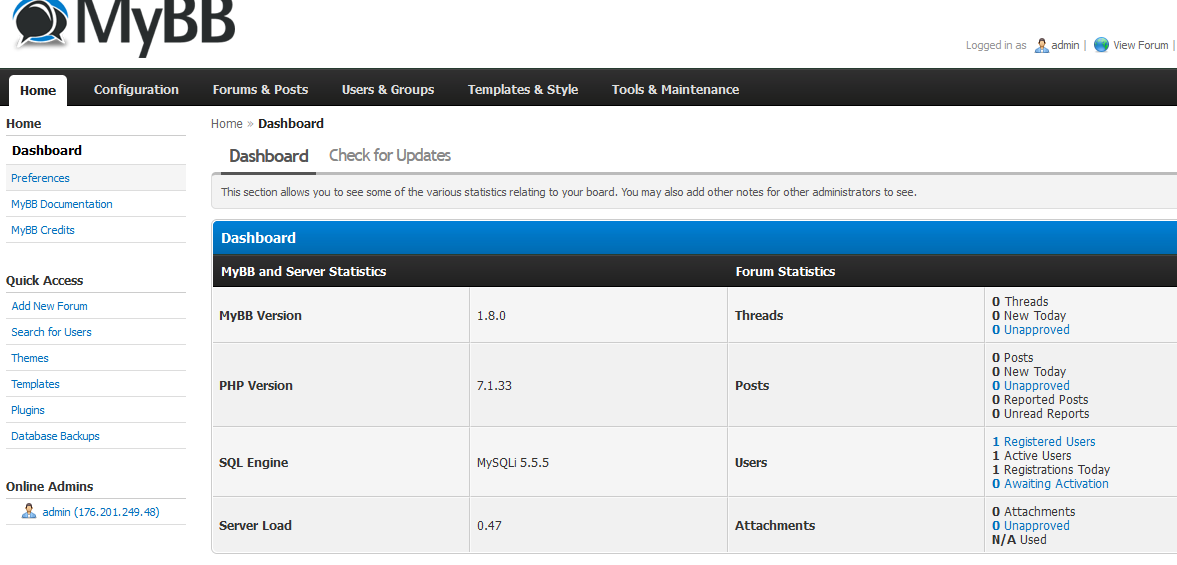Switch to Check for Updates tab
1177x565 pixels.
(390, 155)
